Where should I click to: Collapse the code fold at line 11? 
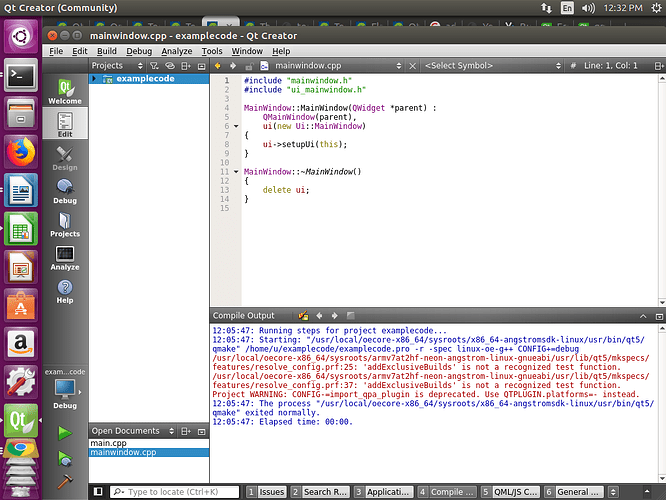tap(236, 172)
